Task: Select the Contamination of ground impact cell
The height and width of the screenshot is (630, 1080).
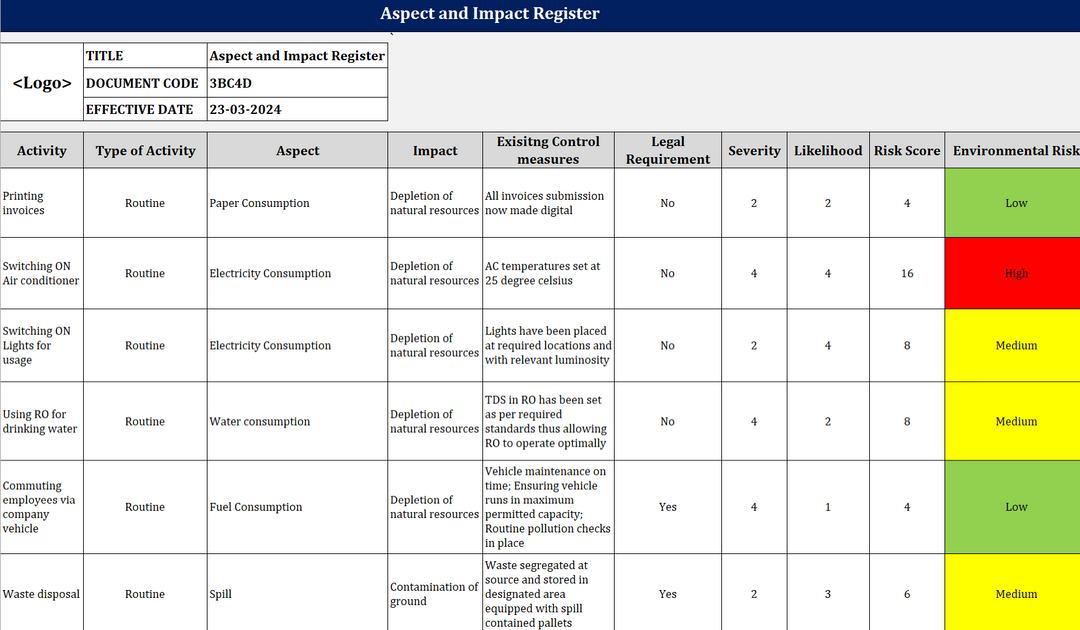Action: 435,594
